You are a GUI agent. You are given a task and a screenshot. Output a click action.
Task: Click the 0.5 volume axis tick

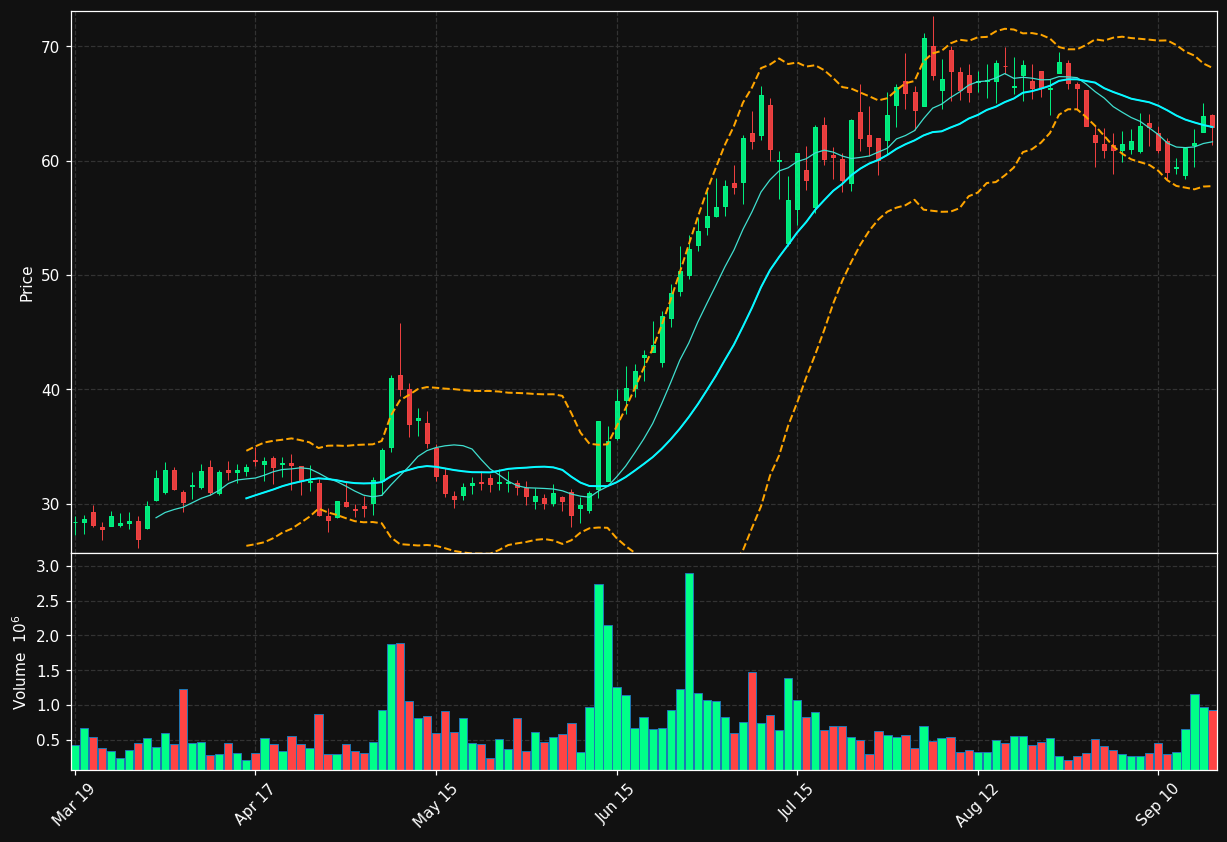48,741
